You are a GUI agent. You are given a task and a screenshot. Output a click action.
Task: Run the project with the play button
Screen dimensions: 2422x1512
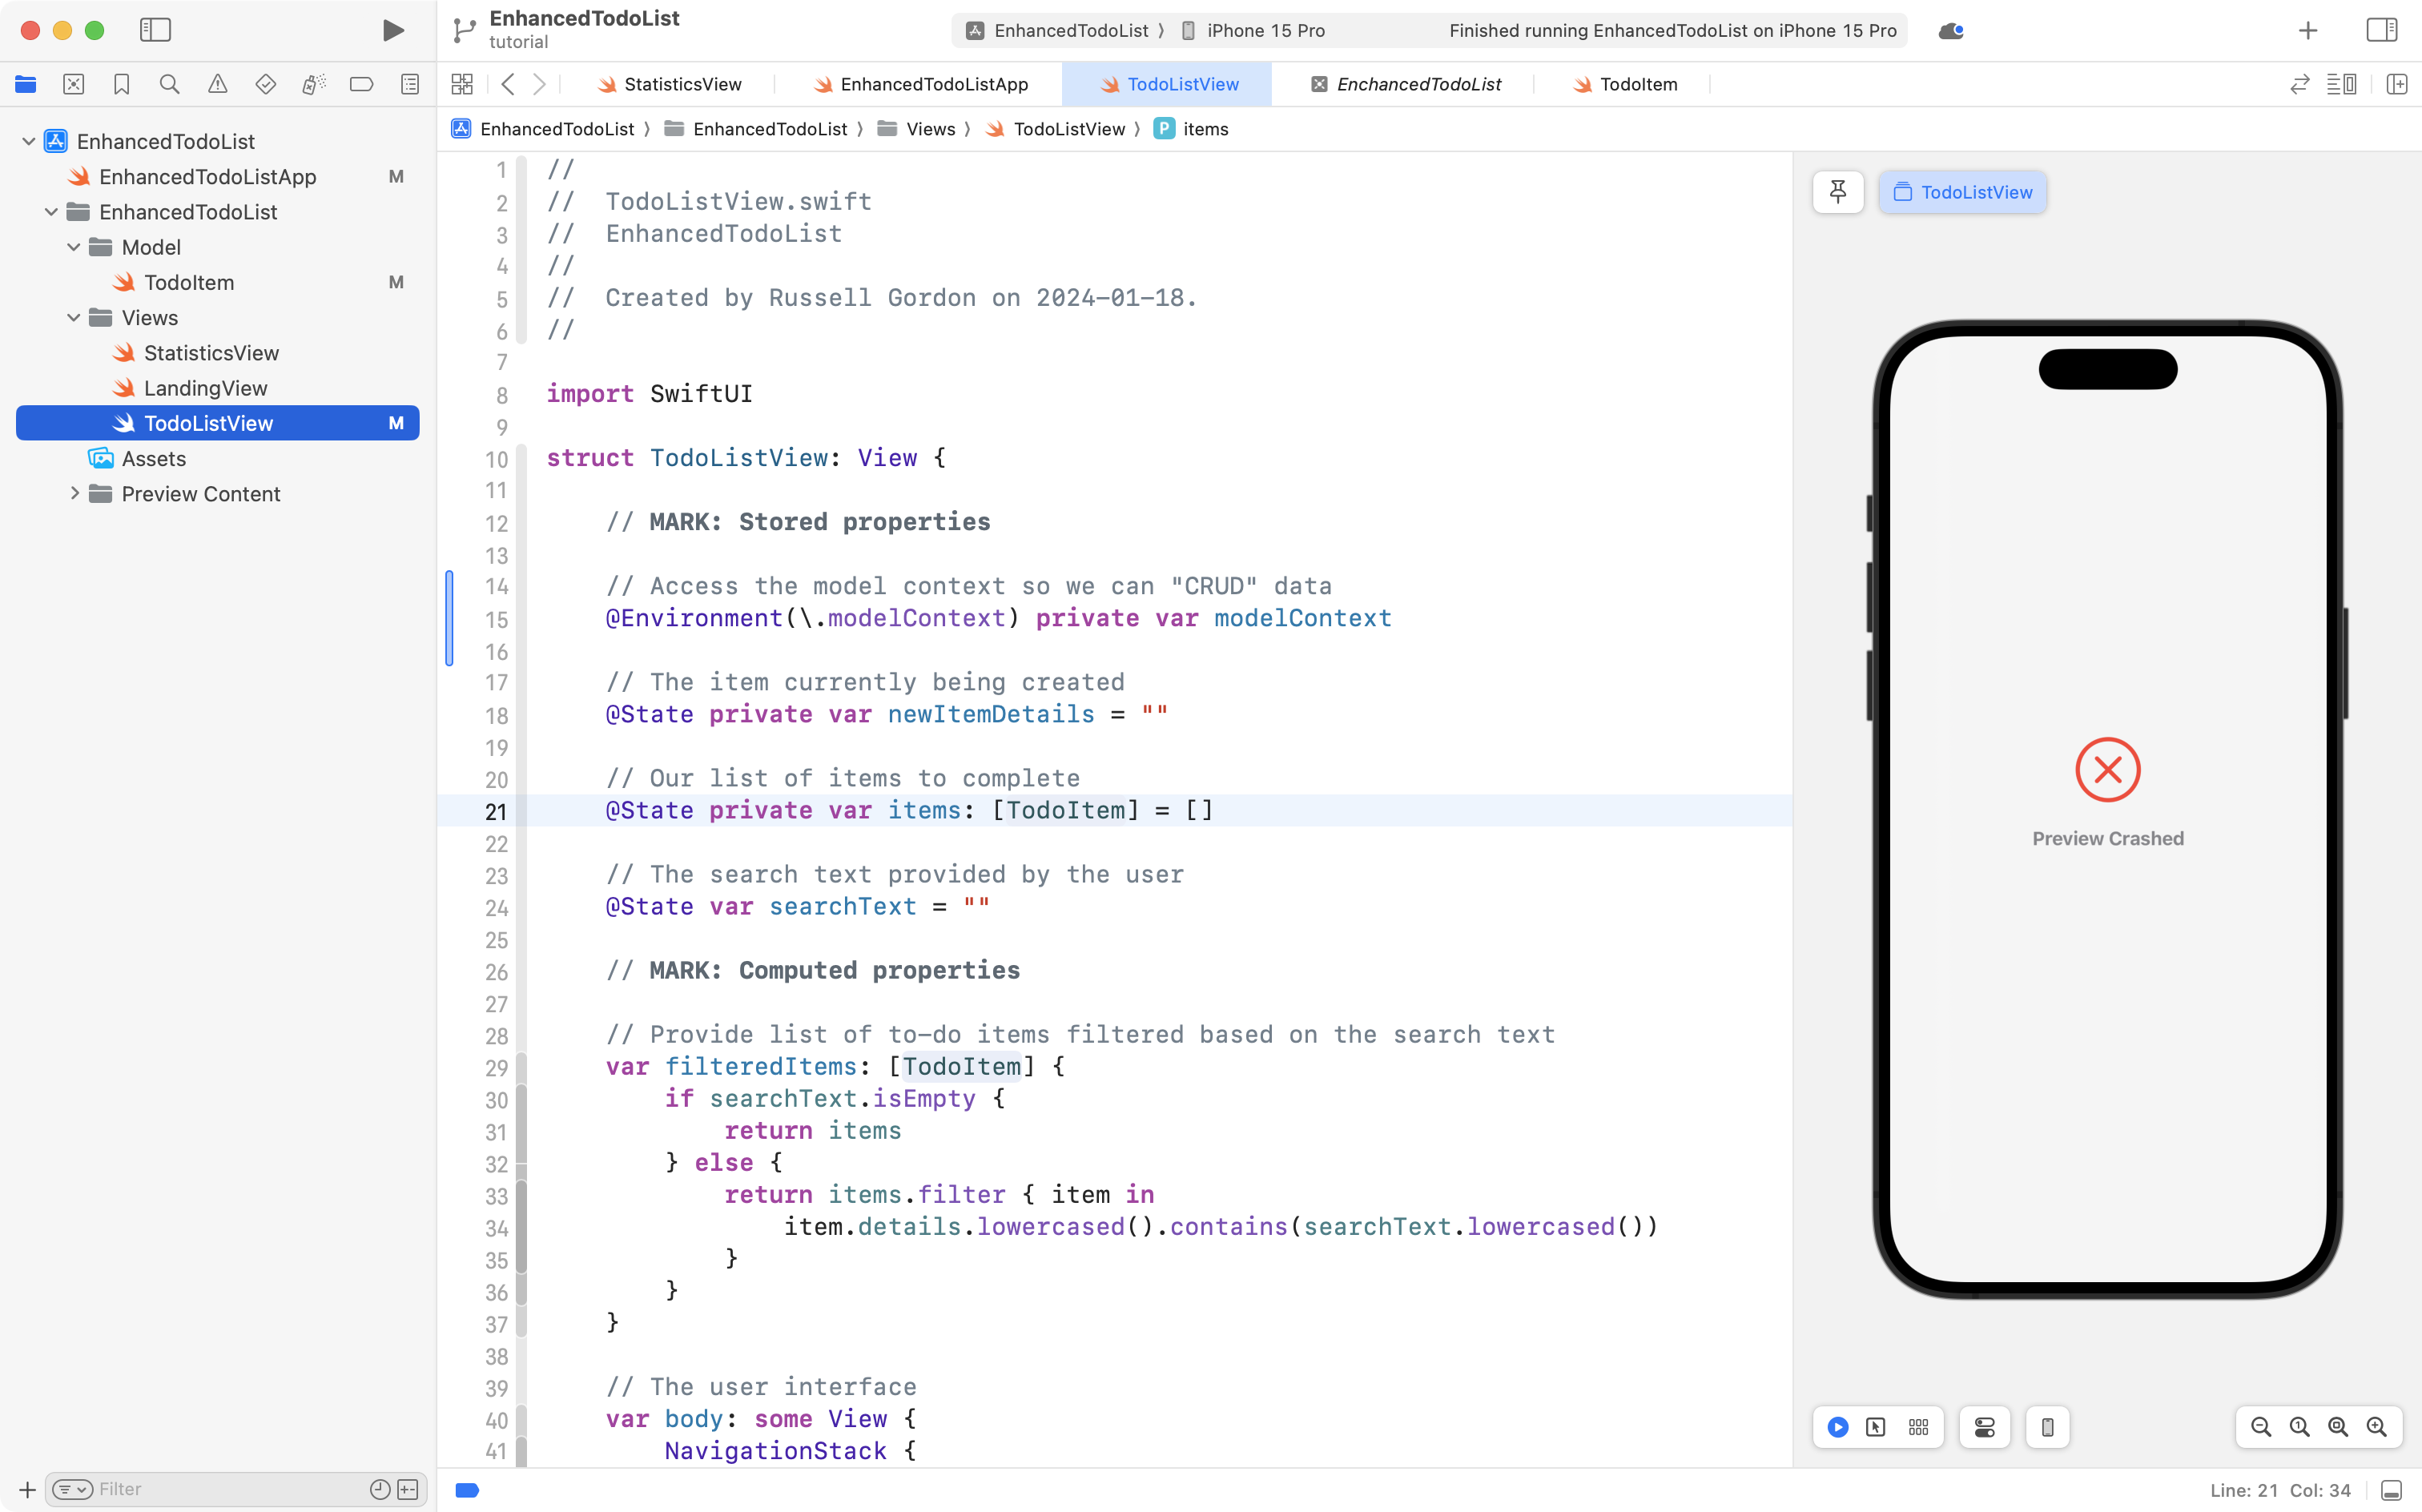[392, 30]
